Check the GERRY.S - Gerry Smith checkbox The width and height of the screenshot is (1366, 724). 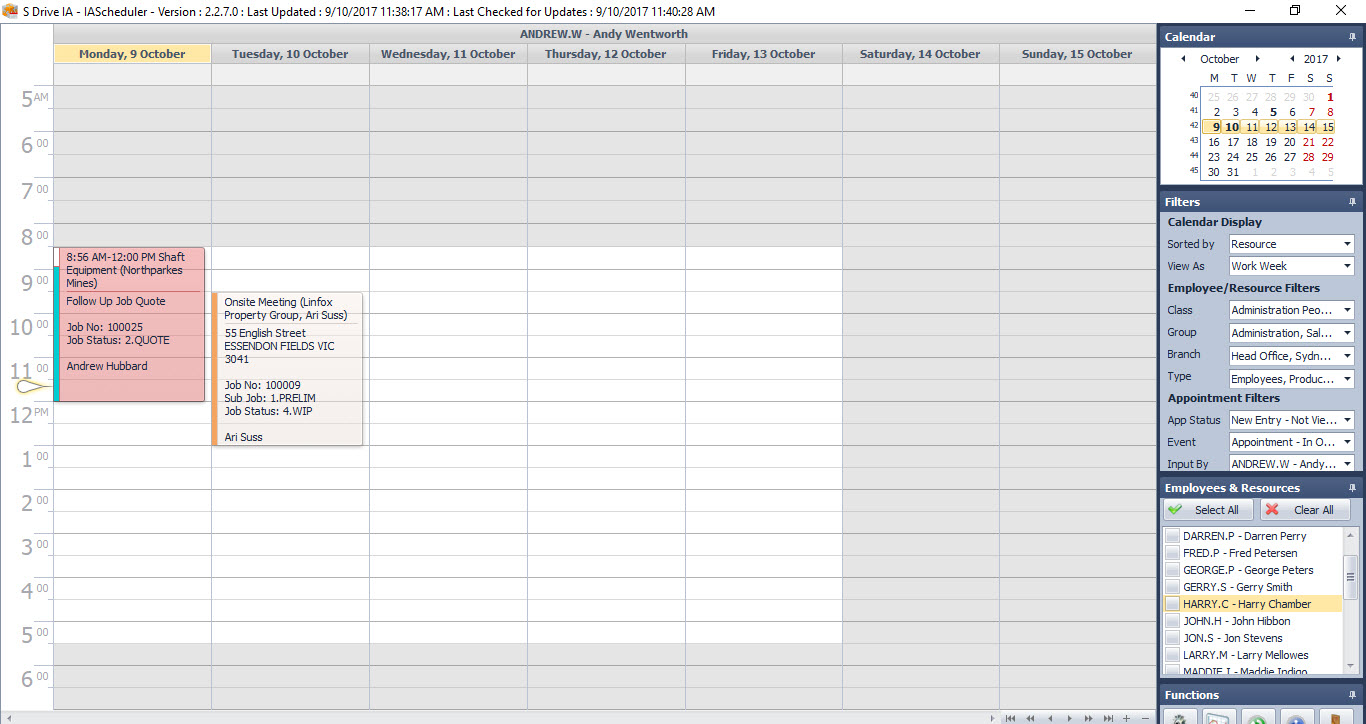pyautogui.click(x=1173, y=587)
